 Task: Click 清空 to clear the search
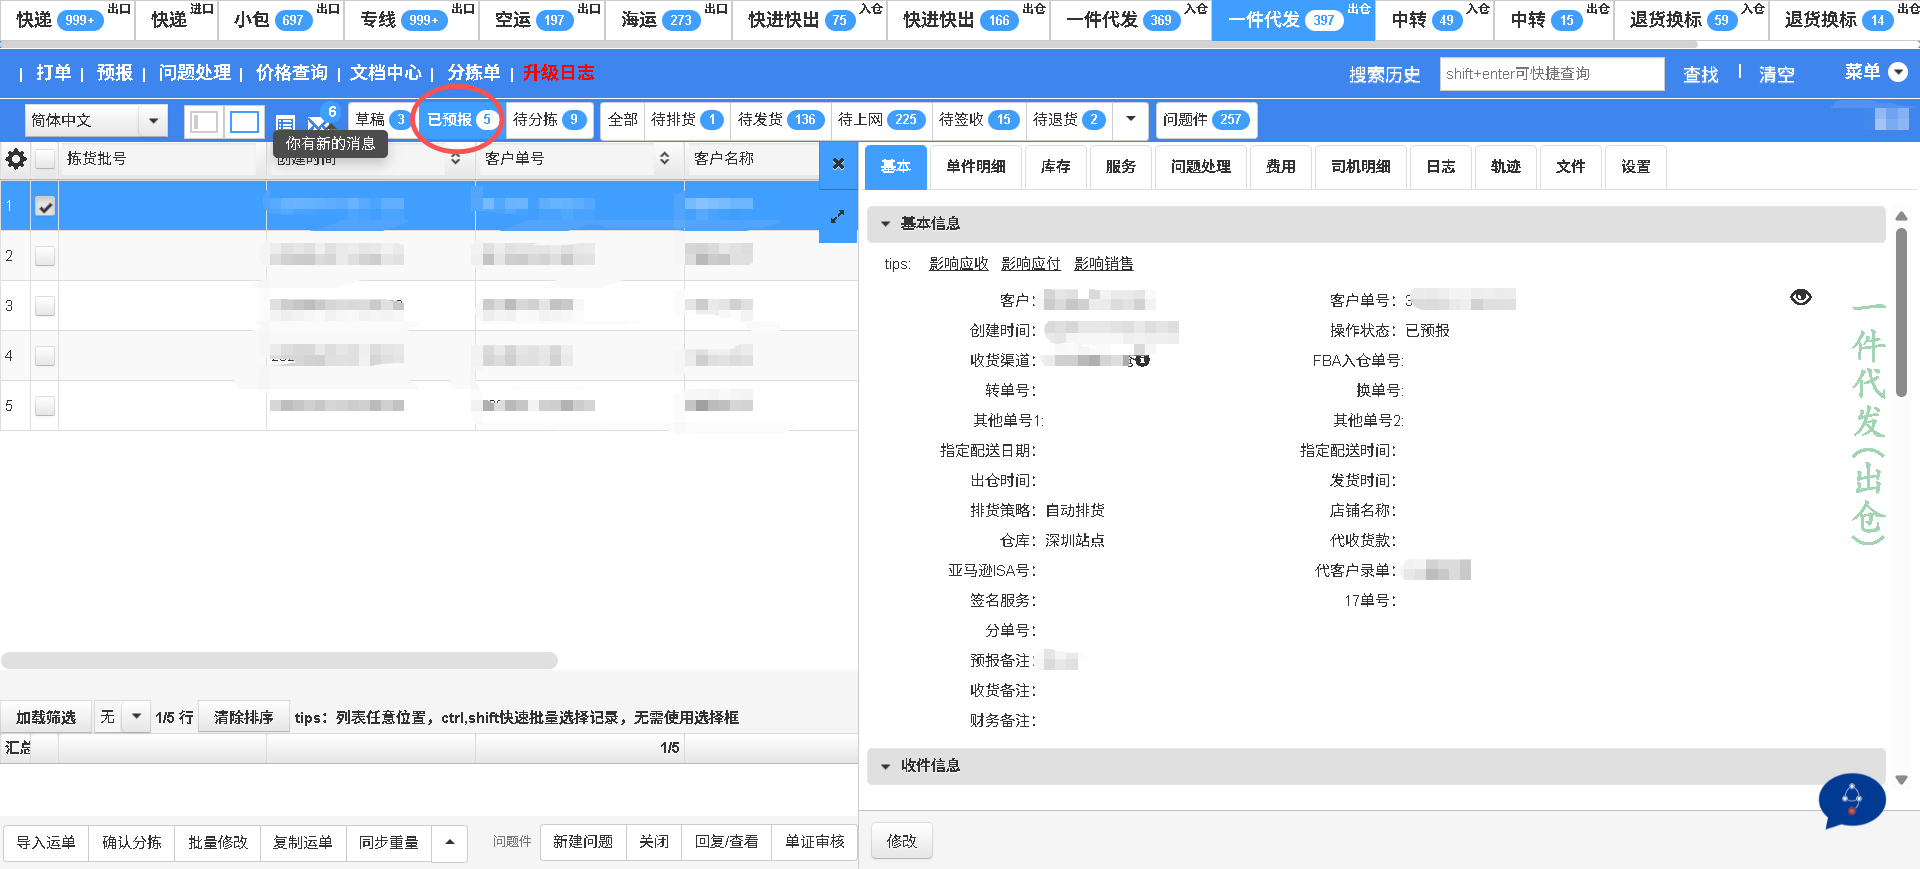point(1777,74)
